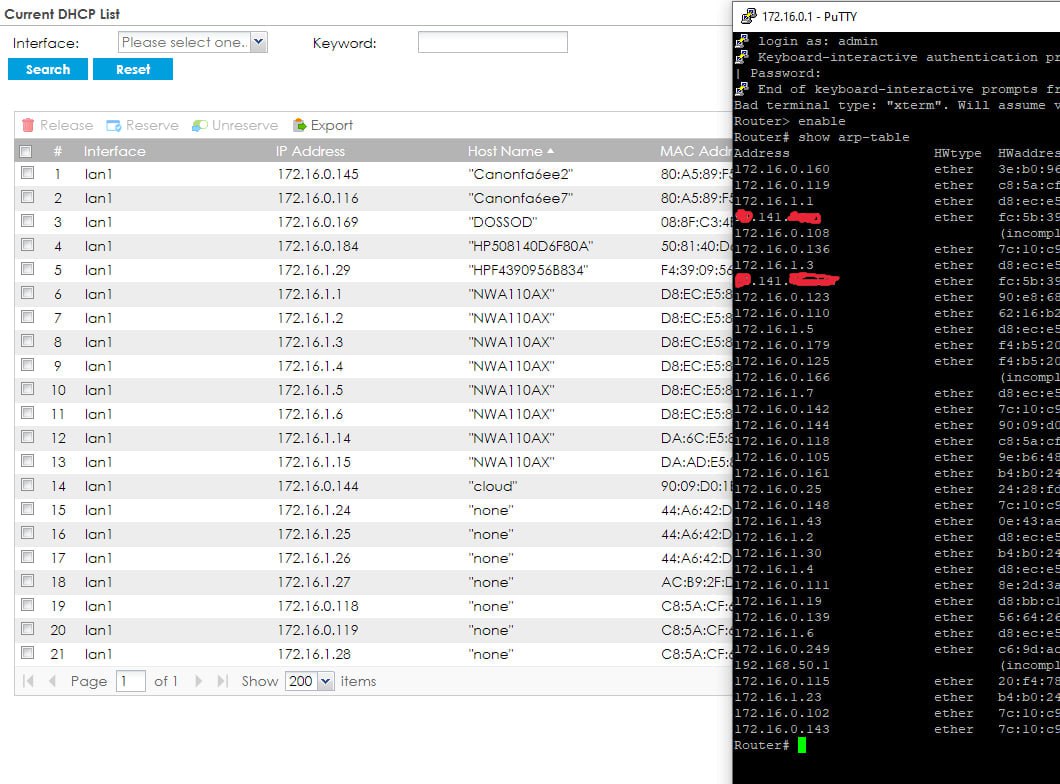Go to the first page arrow
The image size is (1060, 784).
click(28, 681)
